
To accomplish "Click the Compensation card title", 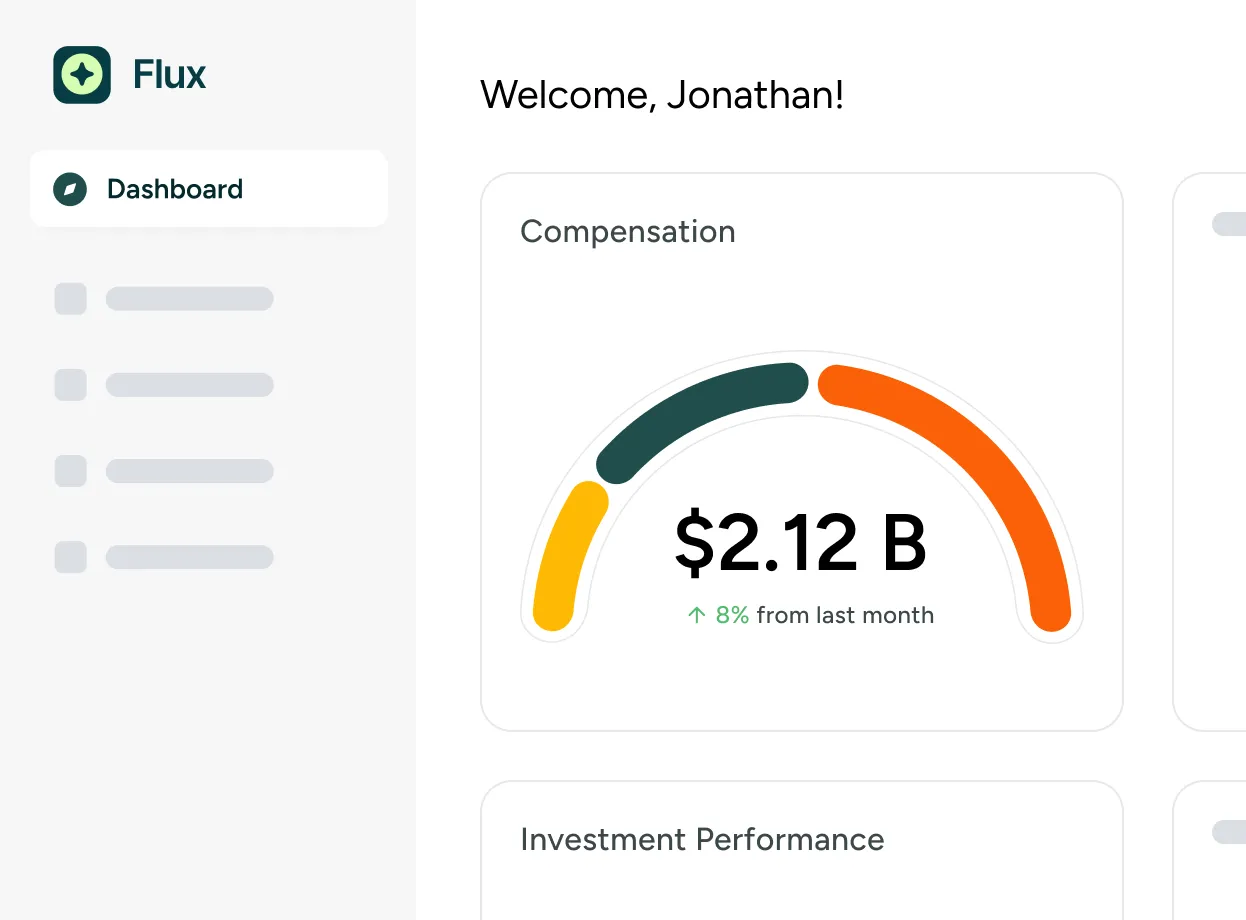I will pos(628,232).
